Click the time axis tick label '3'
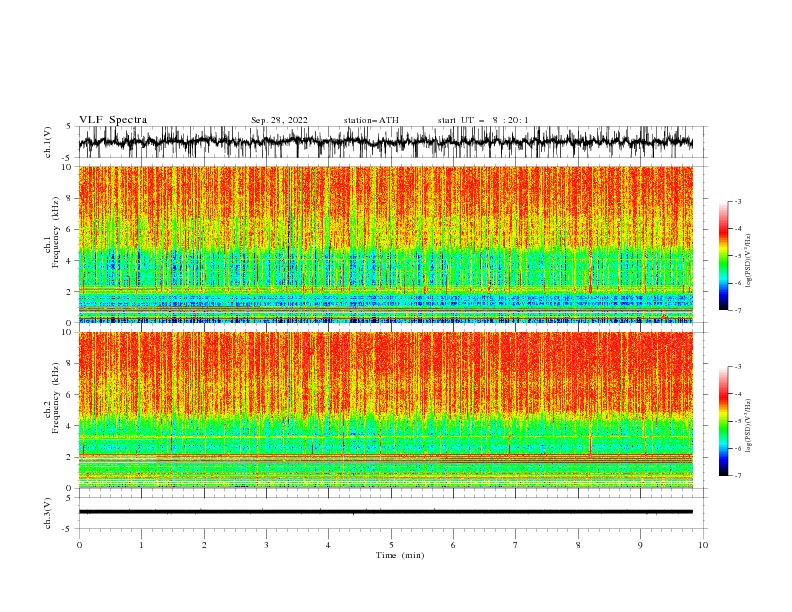The height and width of the screenshot is (612, 792). click(266, 545)
